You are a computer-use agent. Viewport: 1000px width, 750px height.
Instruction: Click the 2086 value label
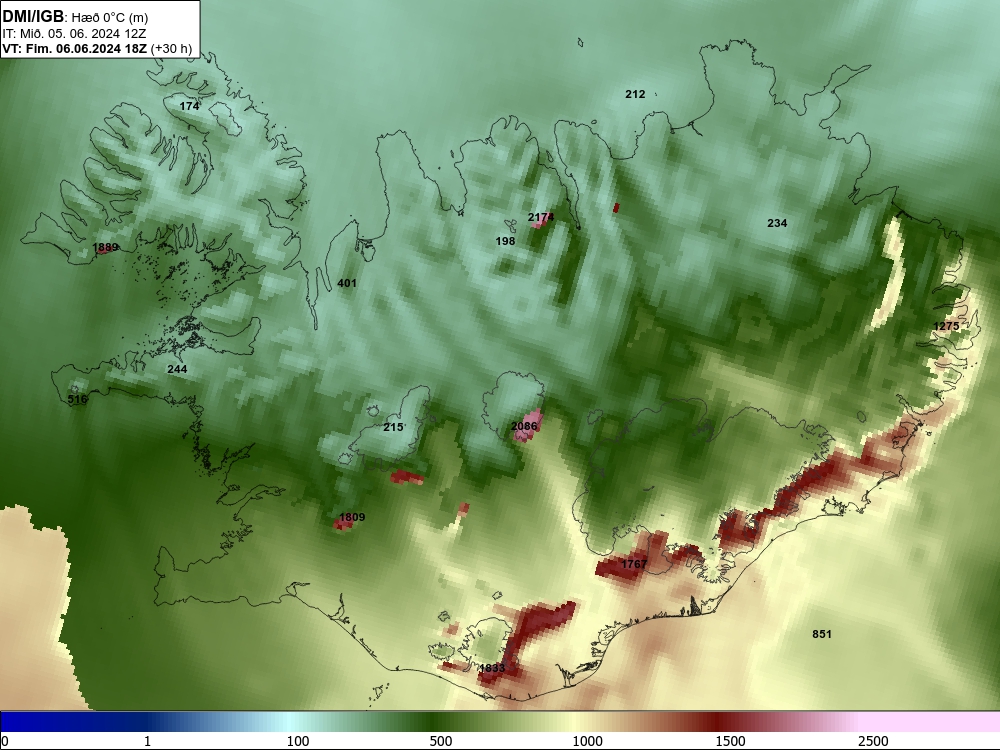pos(524,425)
